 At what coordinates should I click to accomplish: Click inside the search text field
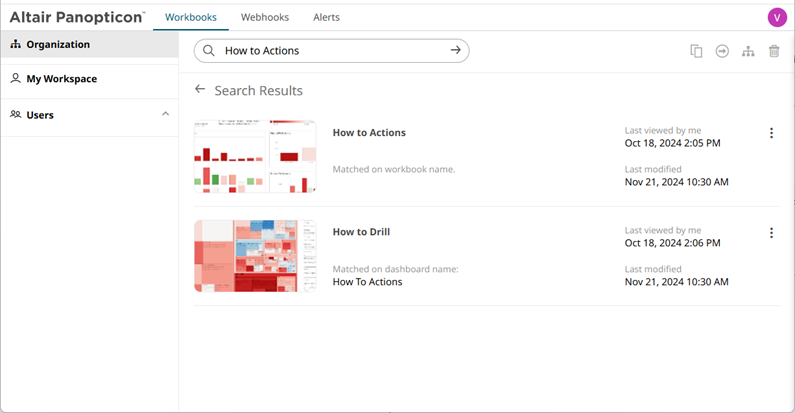(330, 51)
